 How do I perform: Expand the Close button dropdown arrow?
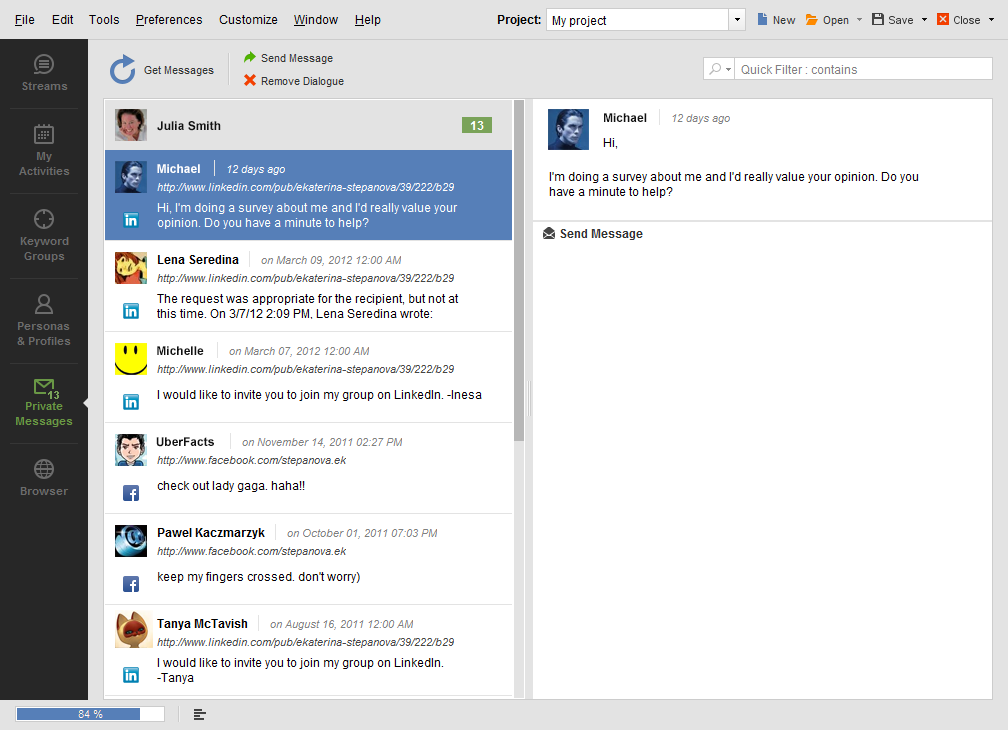click(x=991, y=20)
